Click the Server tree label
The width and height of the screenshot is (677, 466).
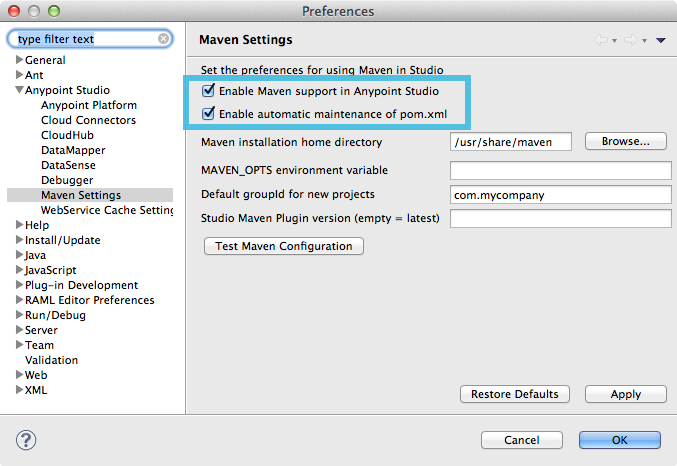coord(41,330)
